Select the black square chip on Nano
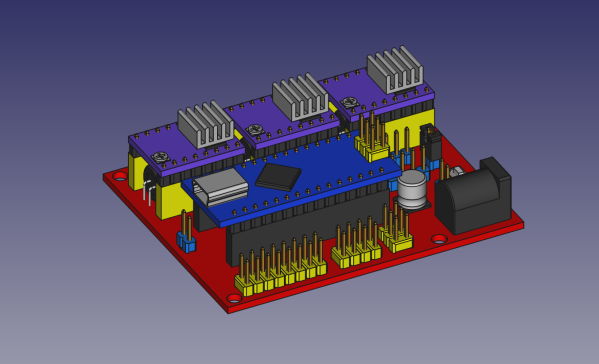Image resolution: width=599 pixels, height=364 pixels. pyautogui.click(x=278, y=177)
